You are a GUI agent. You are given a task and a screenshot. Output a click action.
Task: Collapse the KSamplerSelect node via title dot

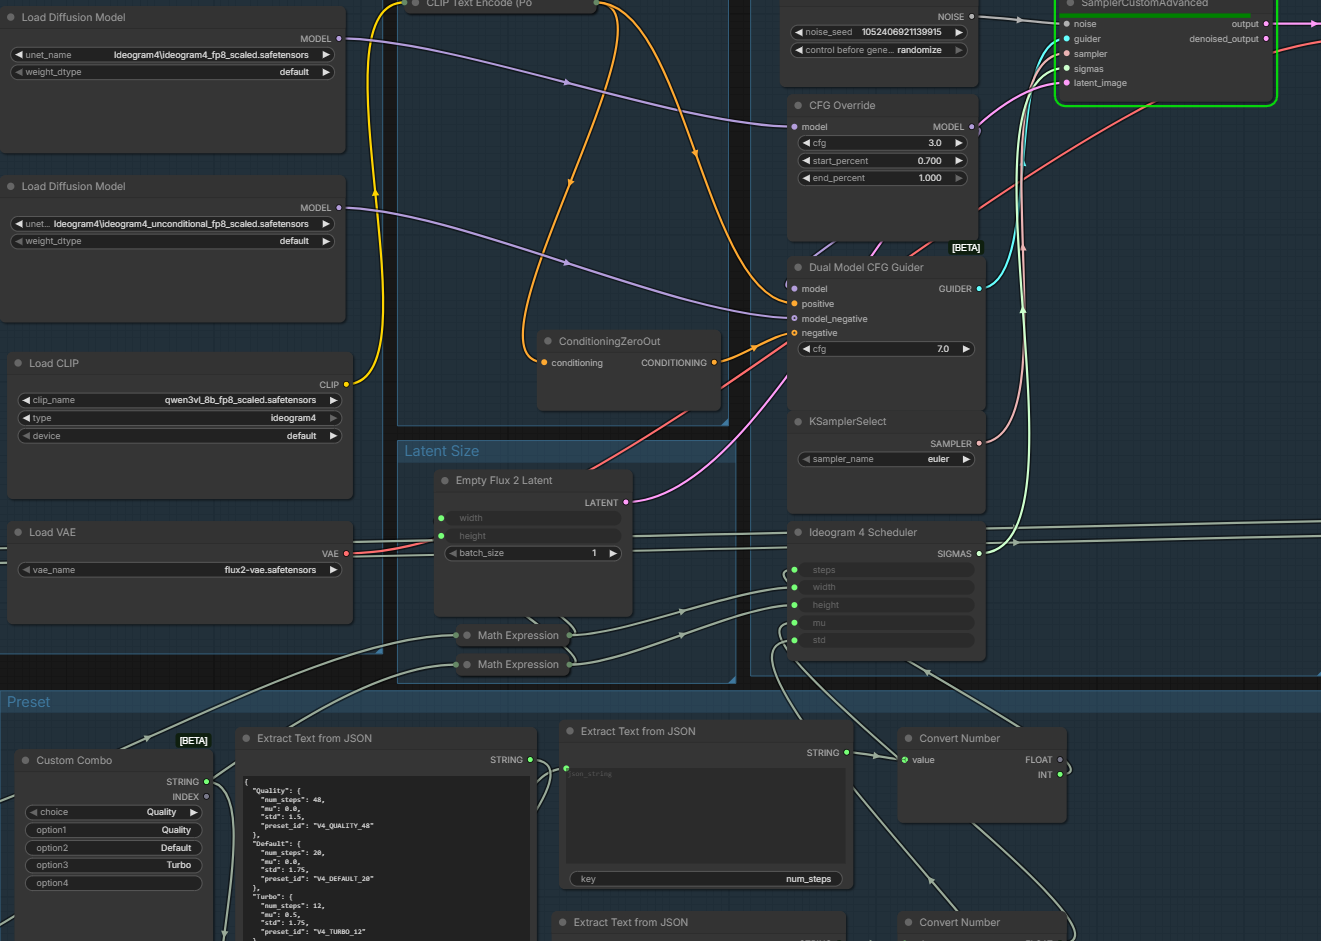[x=798, y=422]
